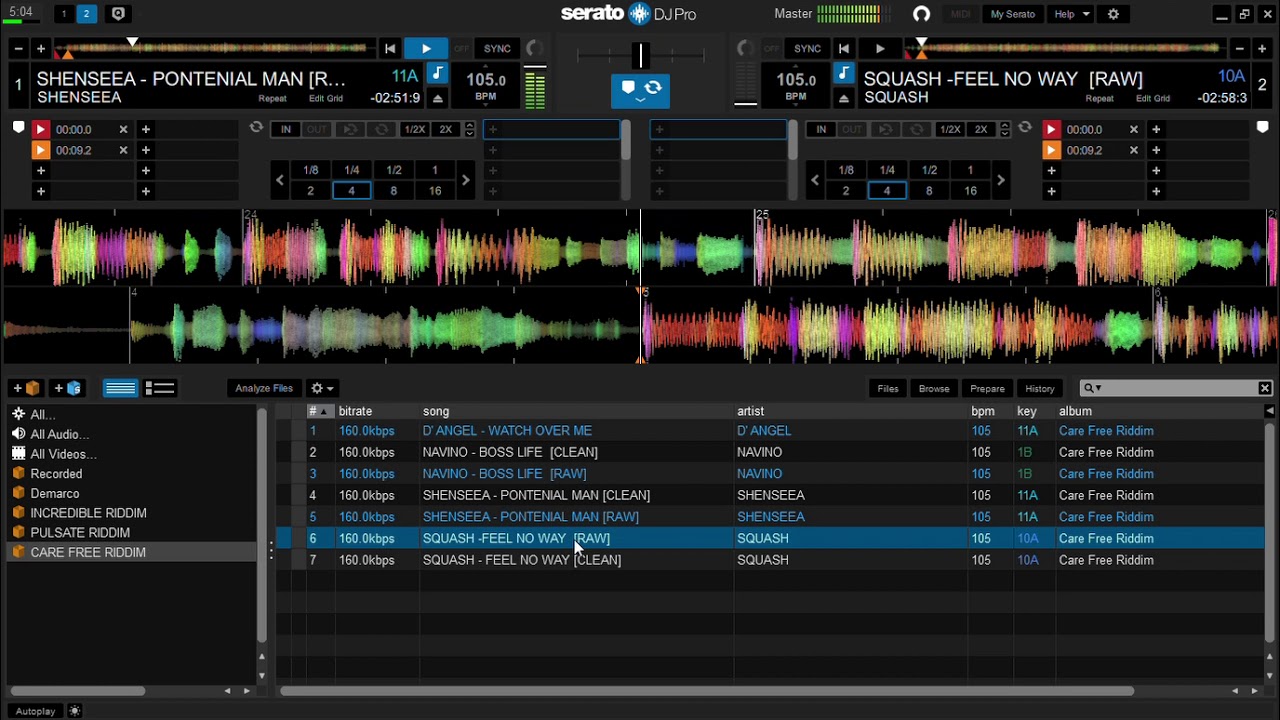
Task: Trigger the orange 00:09.2 cue on right deck
Action: coord(1051,150)
